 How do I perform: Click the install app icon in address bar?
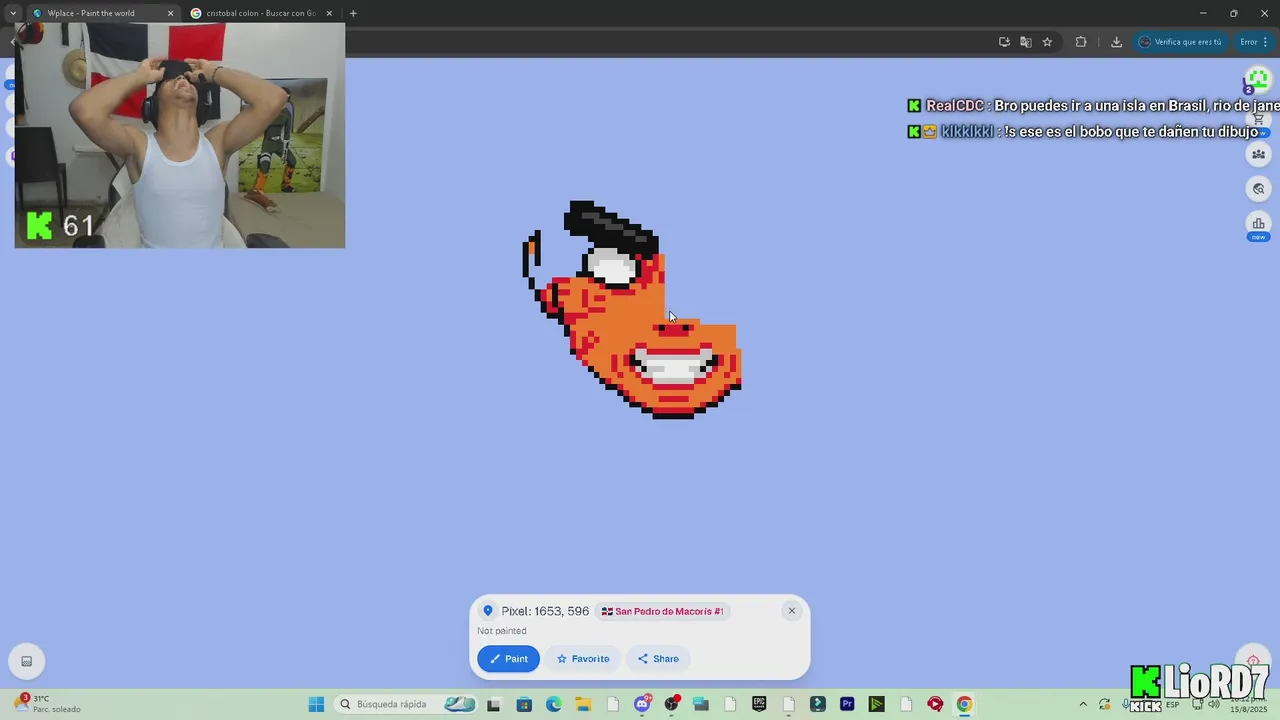[1004, 42]
